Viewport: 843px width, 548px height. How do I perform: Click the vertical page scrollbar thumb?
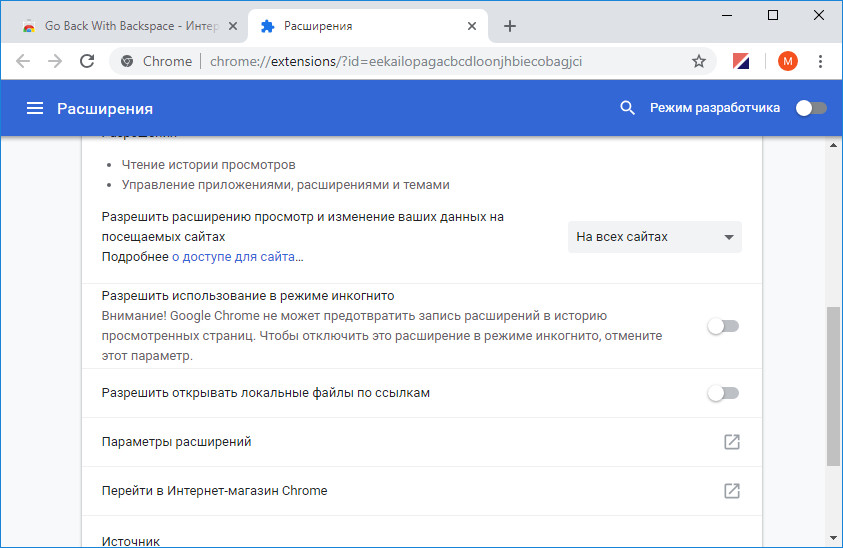point(833,385)
